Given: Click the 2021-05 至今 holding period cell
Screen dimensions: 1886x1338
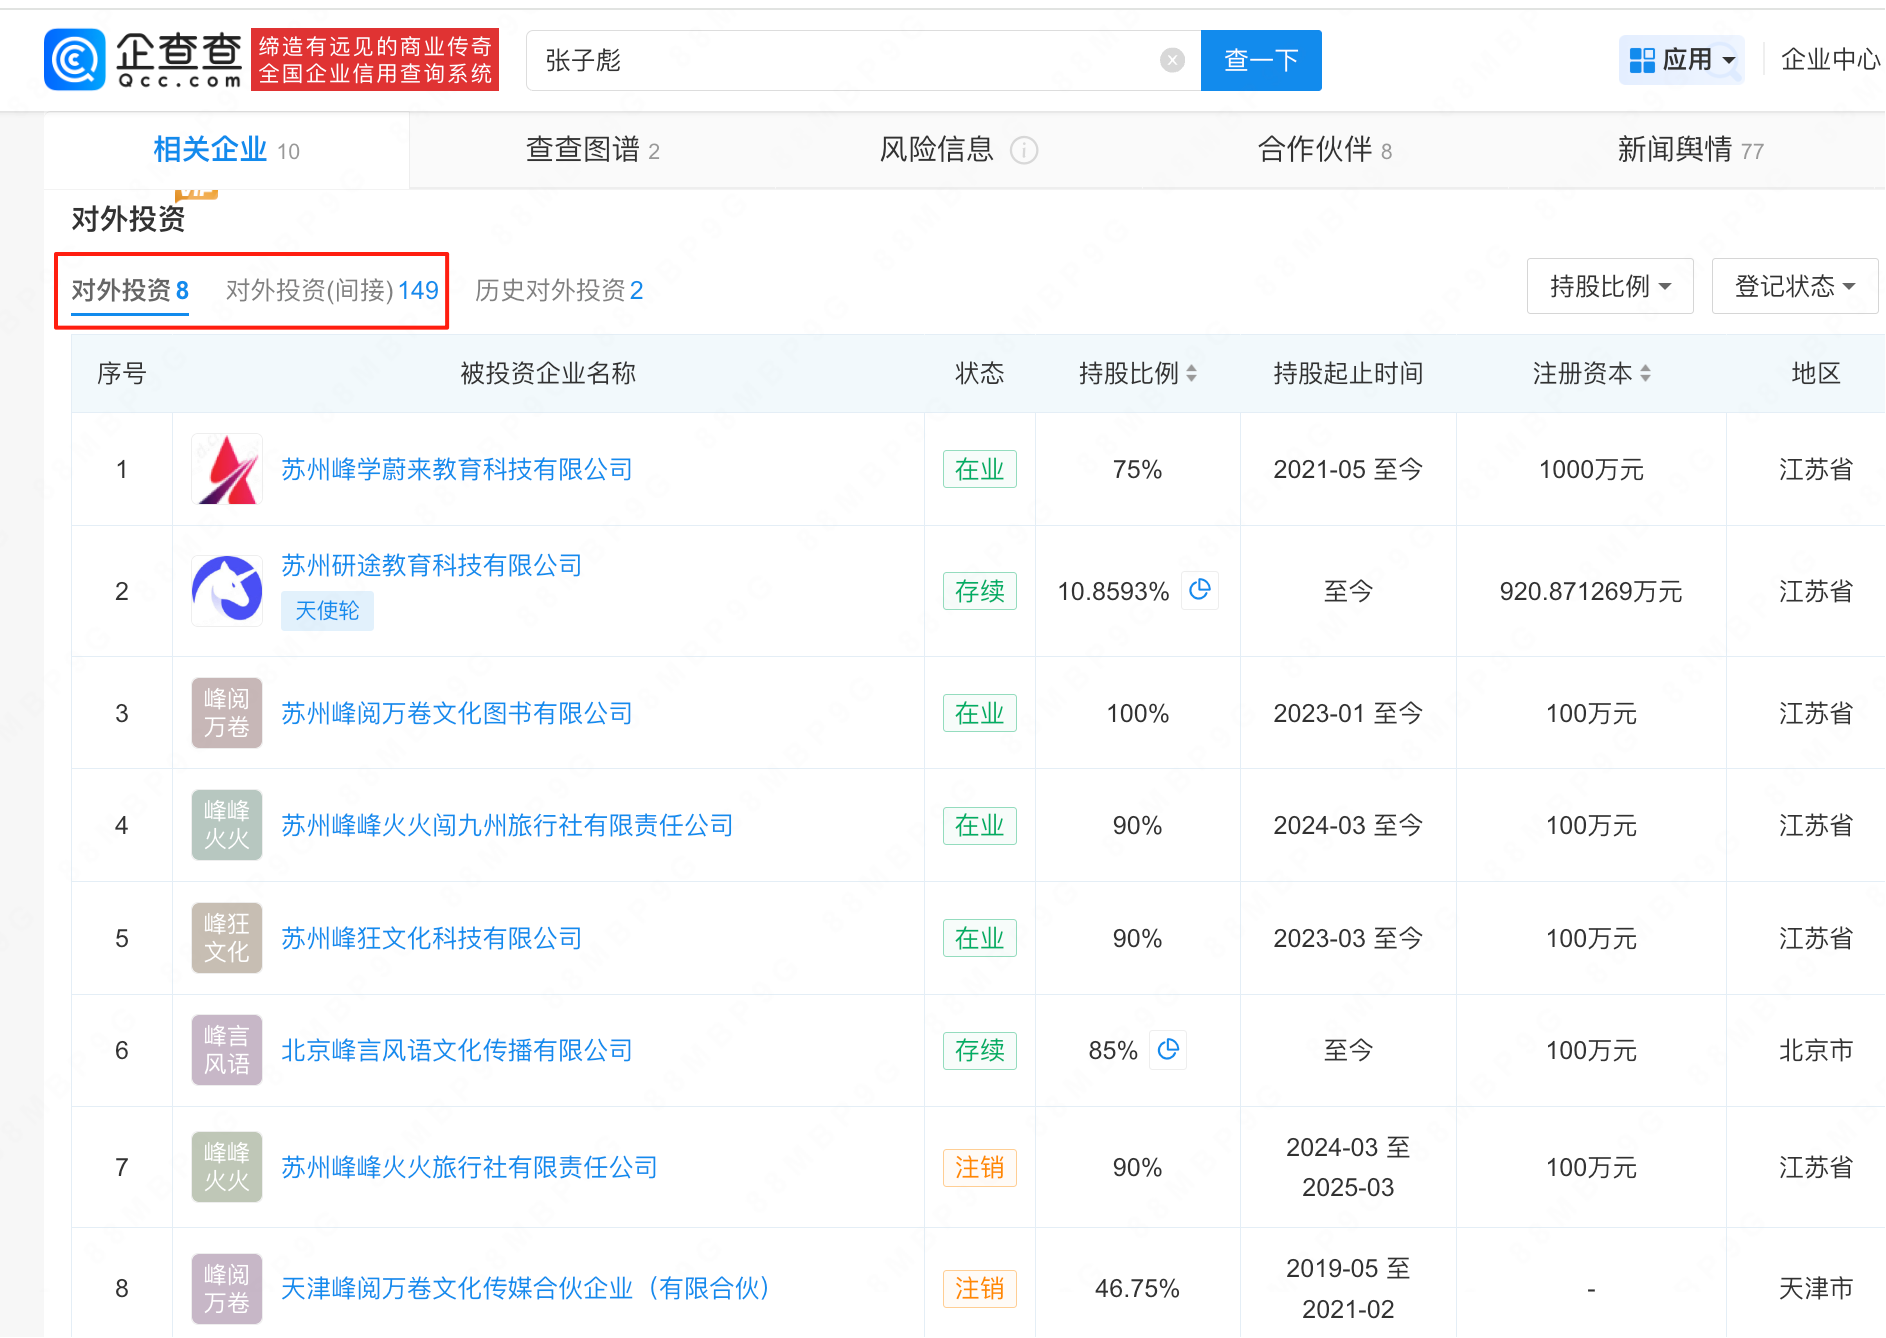Looking at the screenshot, I should click(1348, 469).
